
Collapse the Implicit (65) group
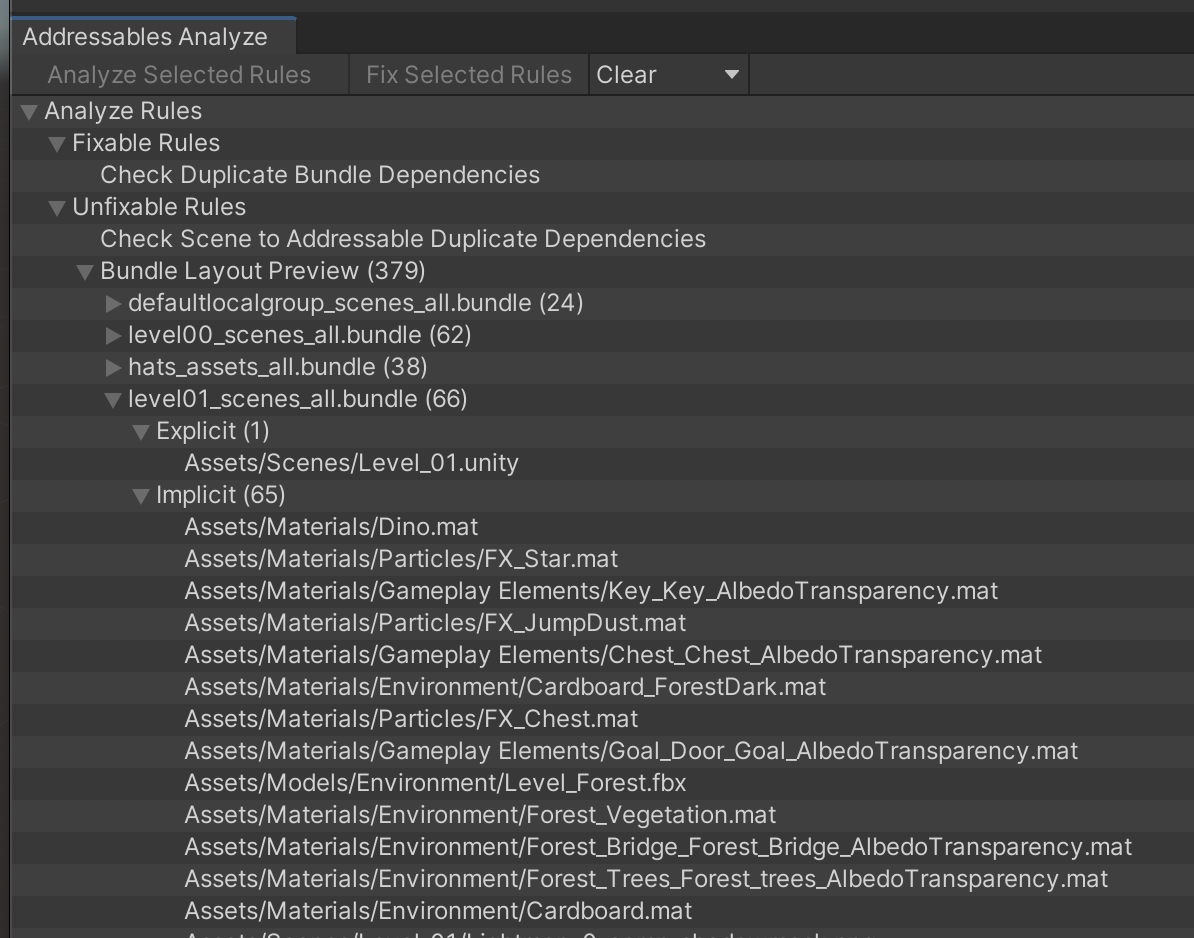(x=141, y=495)
